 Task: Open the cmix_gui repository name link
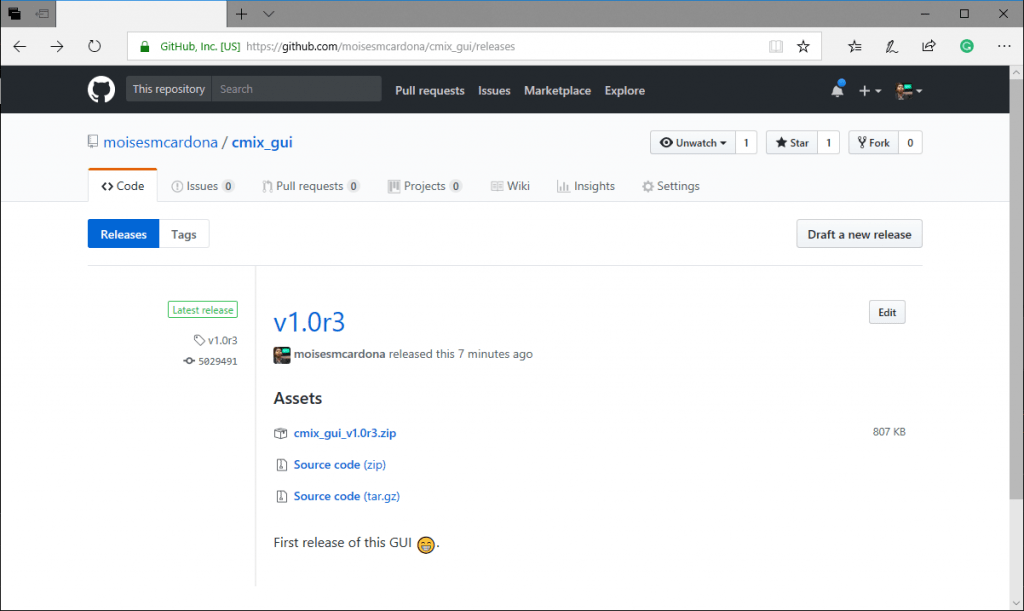262,142
